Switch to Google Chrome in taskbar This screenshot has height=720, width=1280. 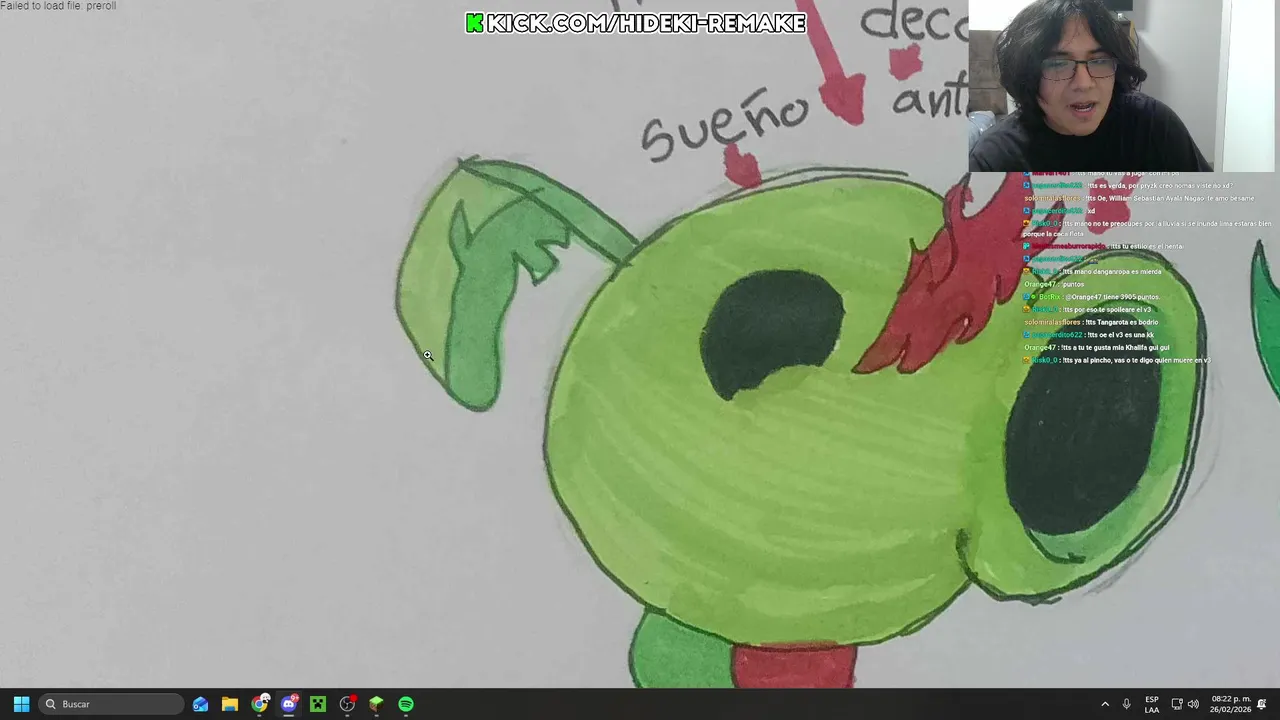(x=259, y=704)
